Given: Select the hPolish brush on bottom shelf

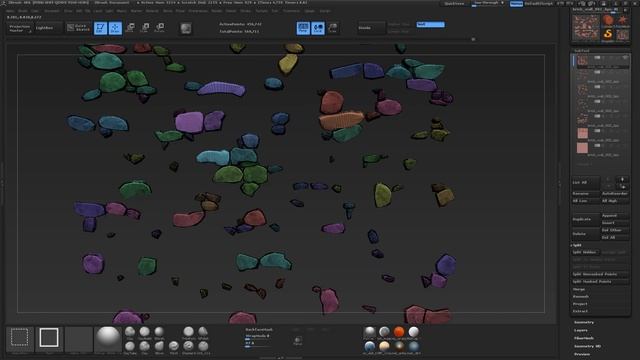Looking at the screenshot, I should tap(203, 332).
